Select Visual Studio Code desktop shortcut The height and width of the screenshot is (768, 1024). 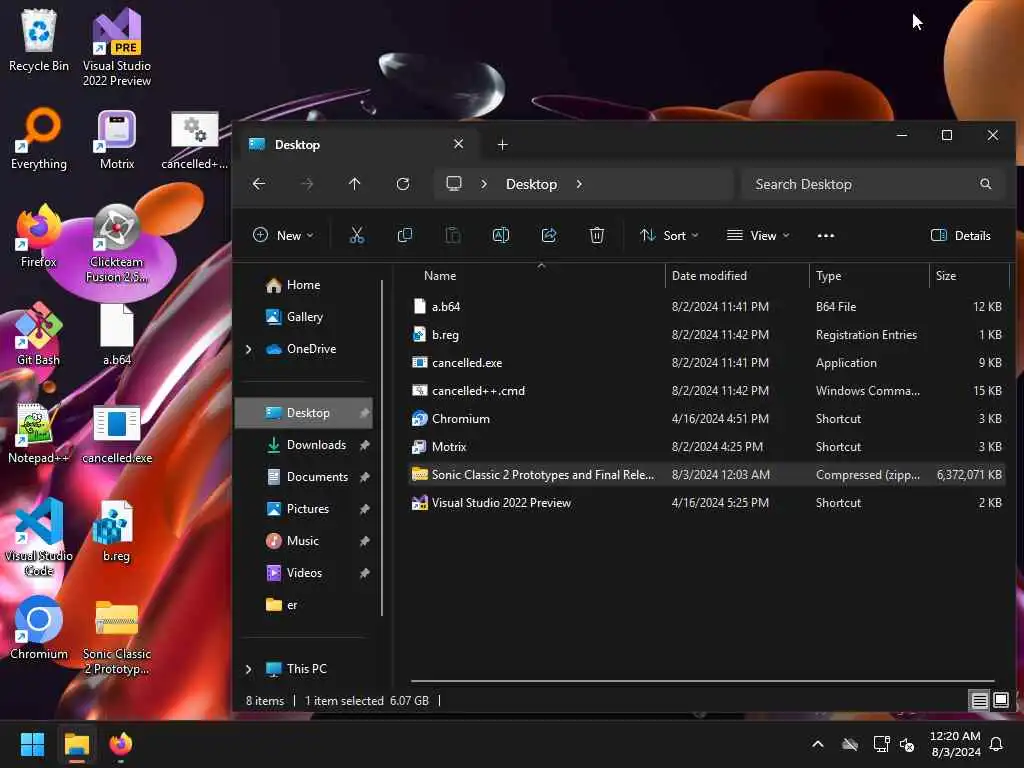click(39, 537)
